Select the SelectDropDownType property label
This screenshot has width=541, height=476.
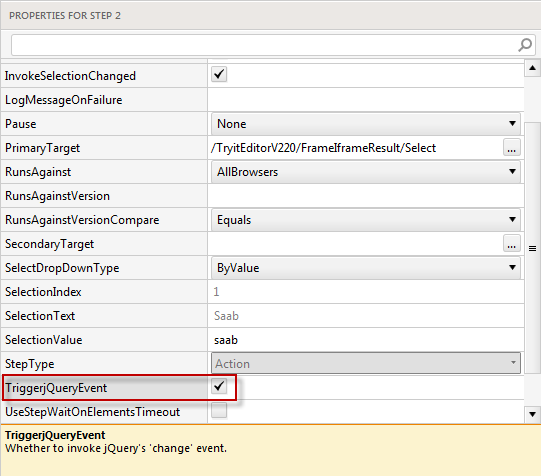click(62, 268)
